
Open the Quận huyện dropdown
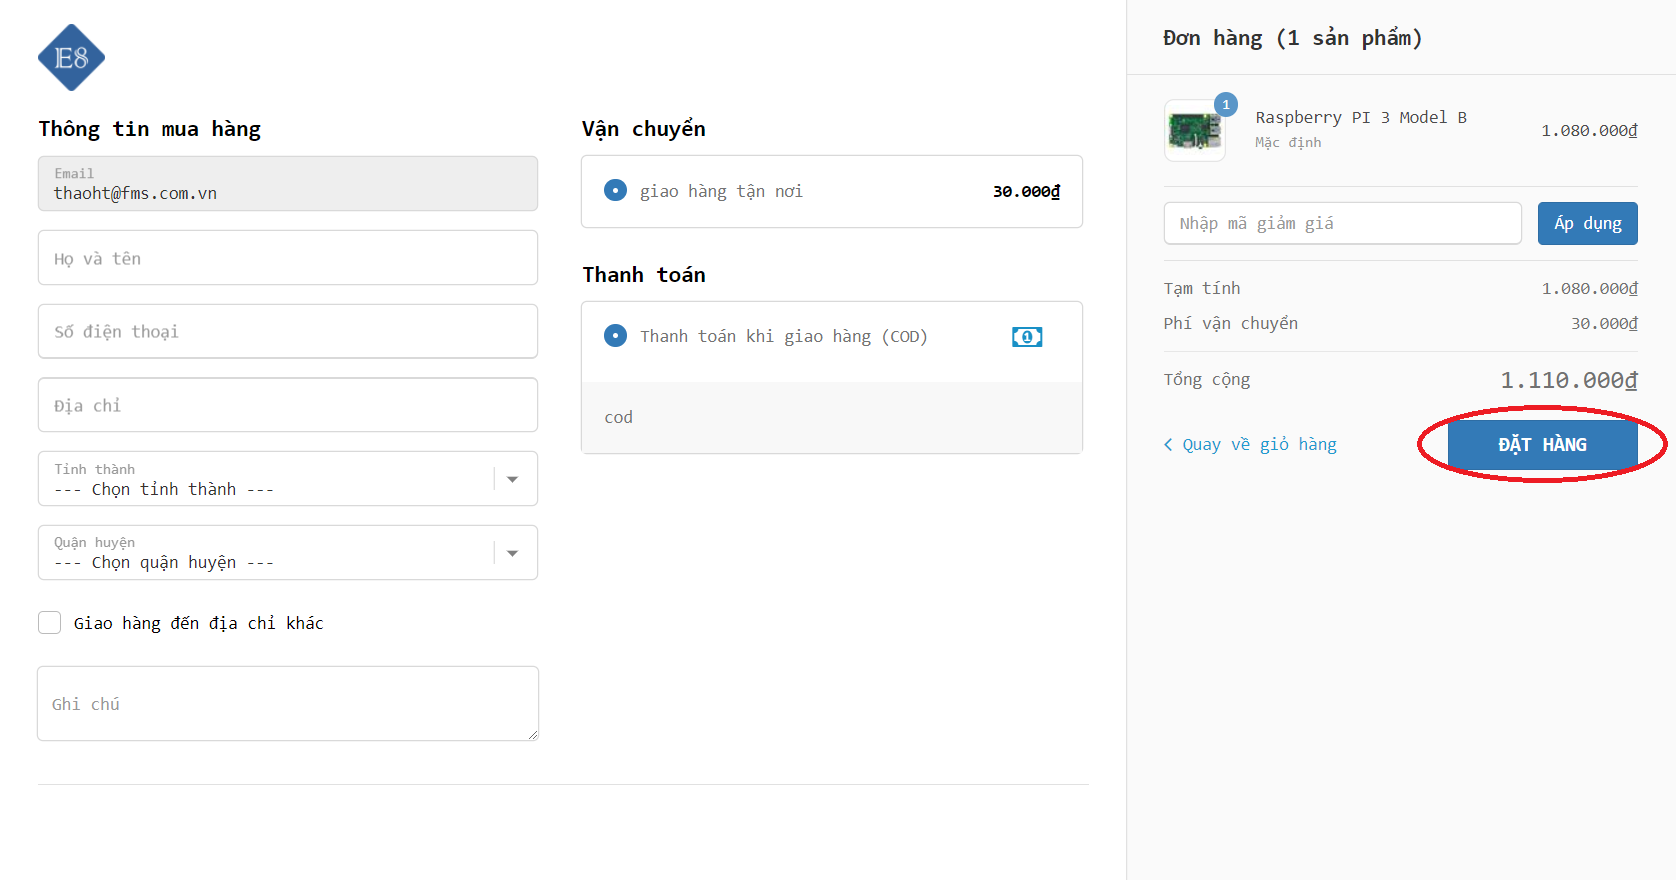tap(288, 553)
